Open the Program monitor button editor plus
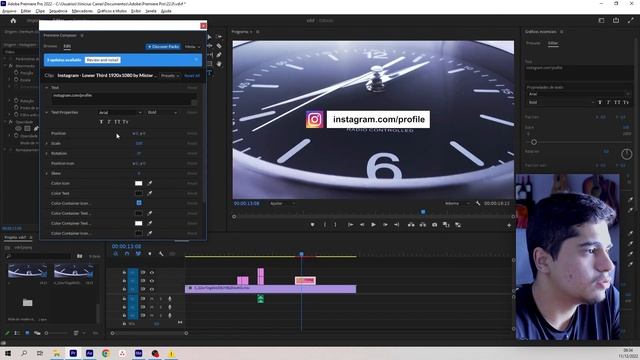The image size is (640, 360). [509, 225]
